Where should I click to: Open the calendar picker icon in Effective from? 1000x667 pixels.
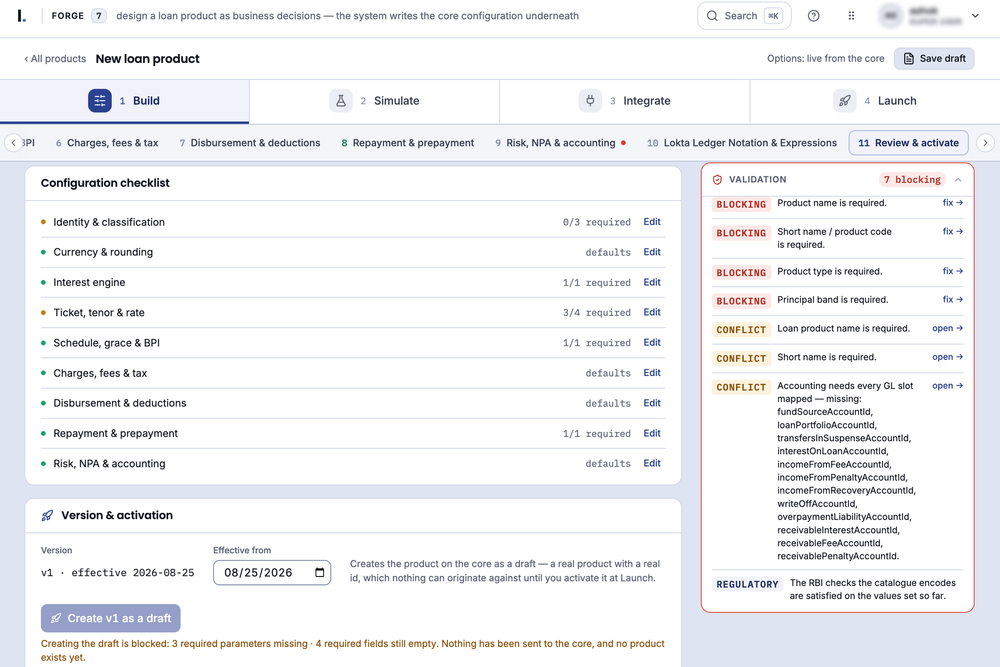320,573
